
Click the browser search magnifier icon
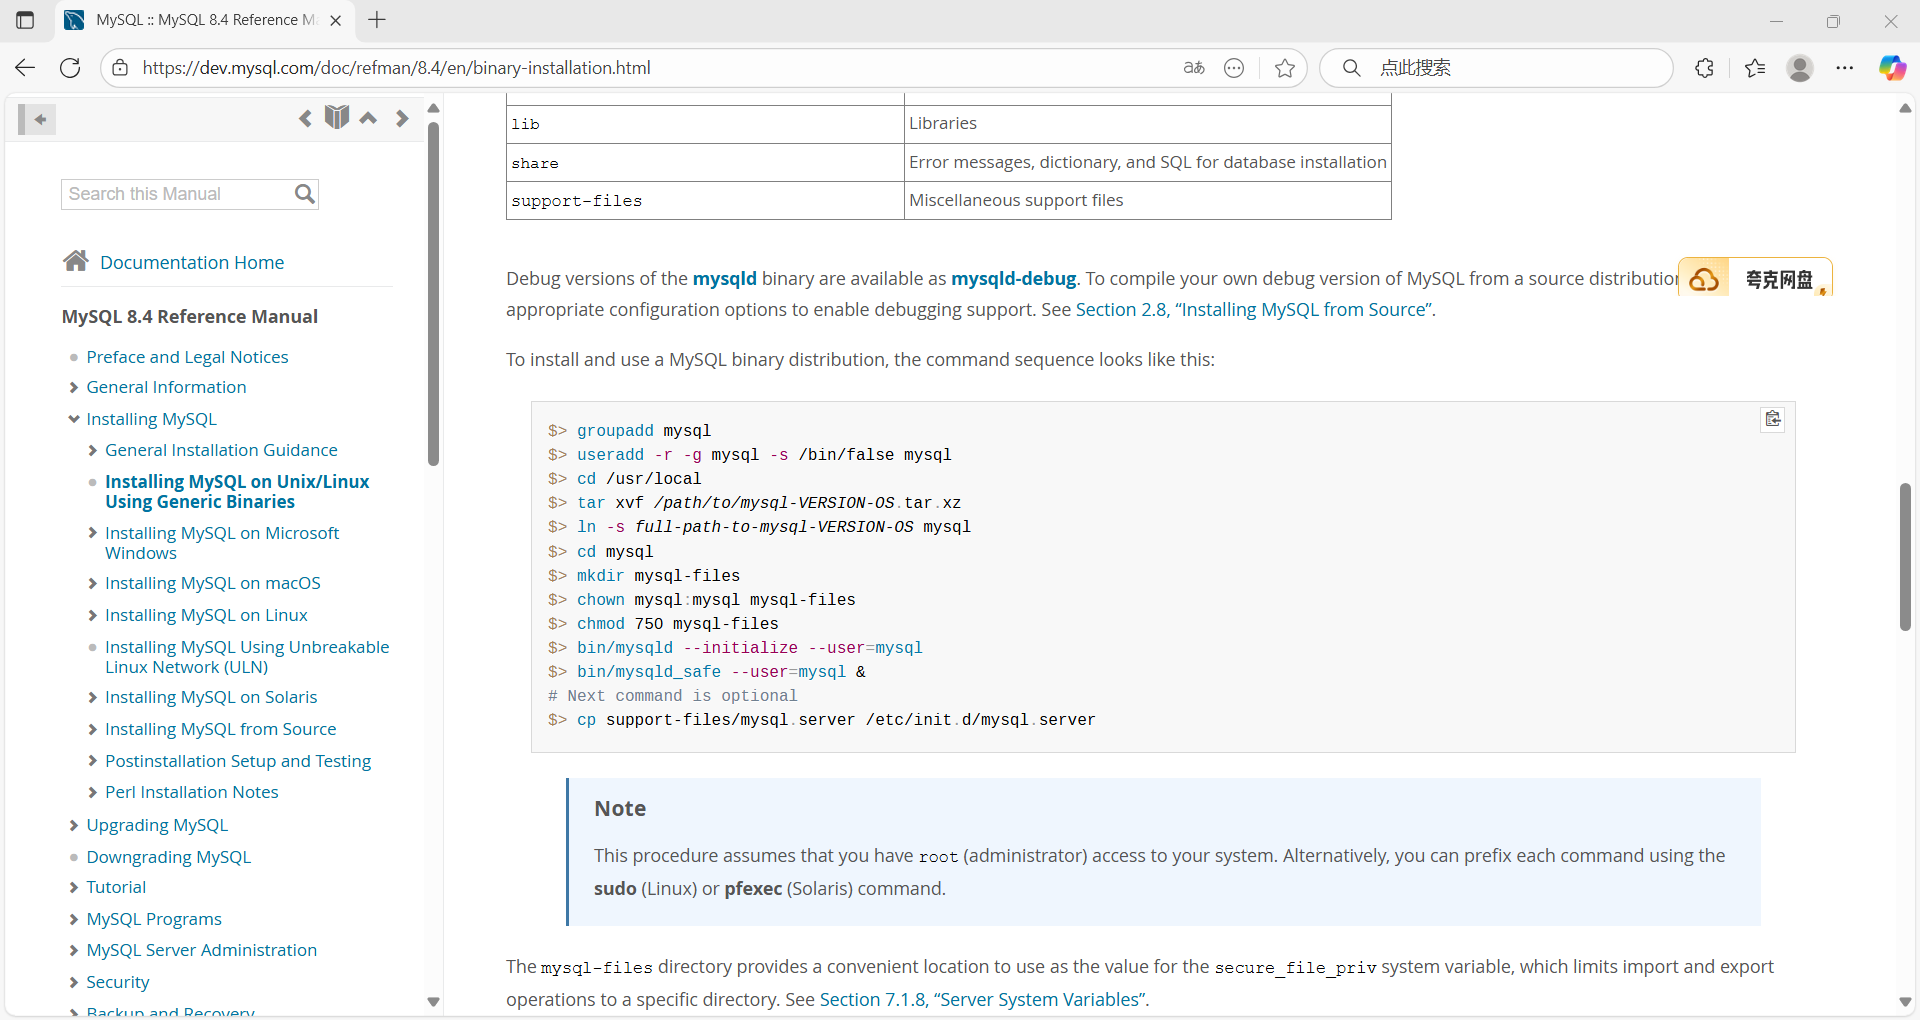1351,68
